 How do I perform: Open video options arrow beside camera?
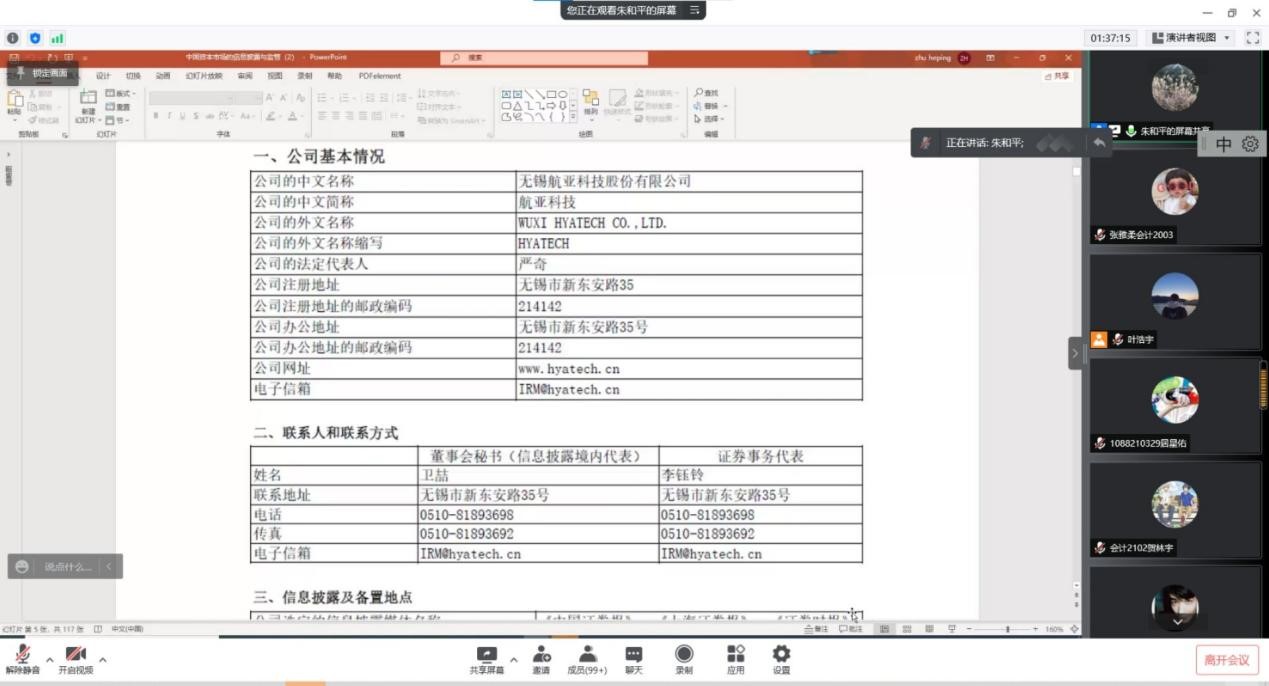coord(102,660)
